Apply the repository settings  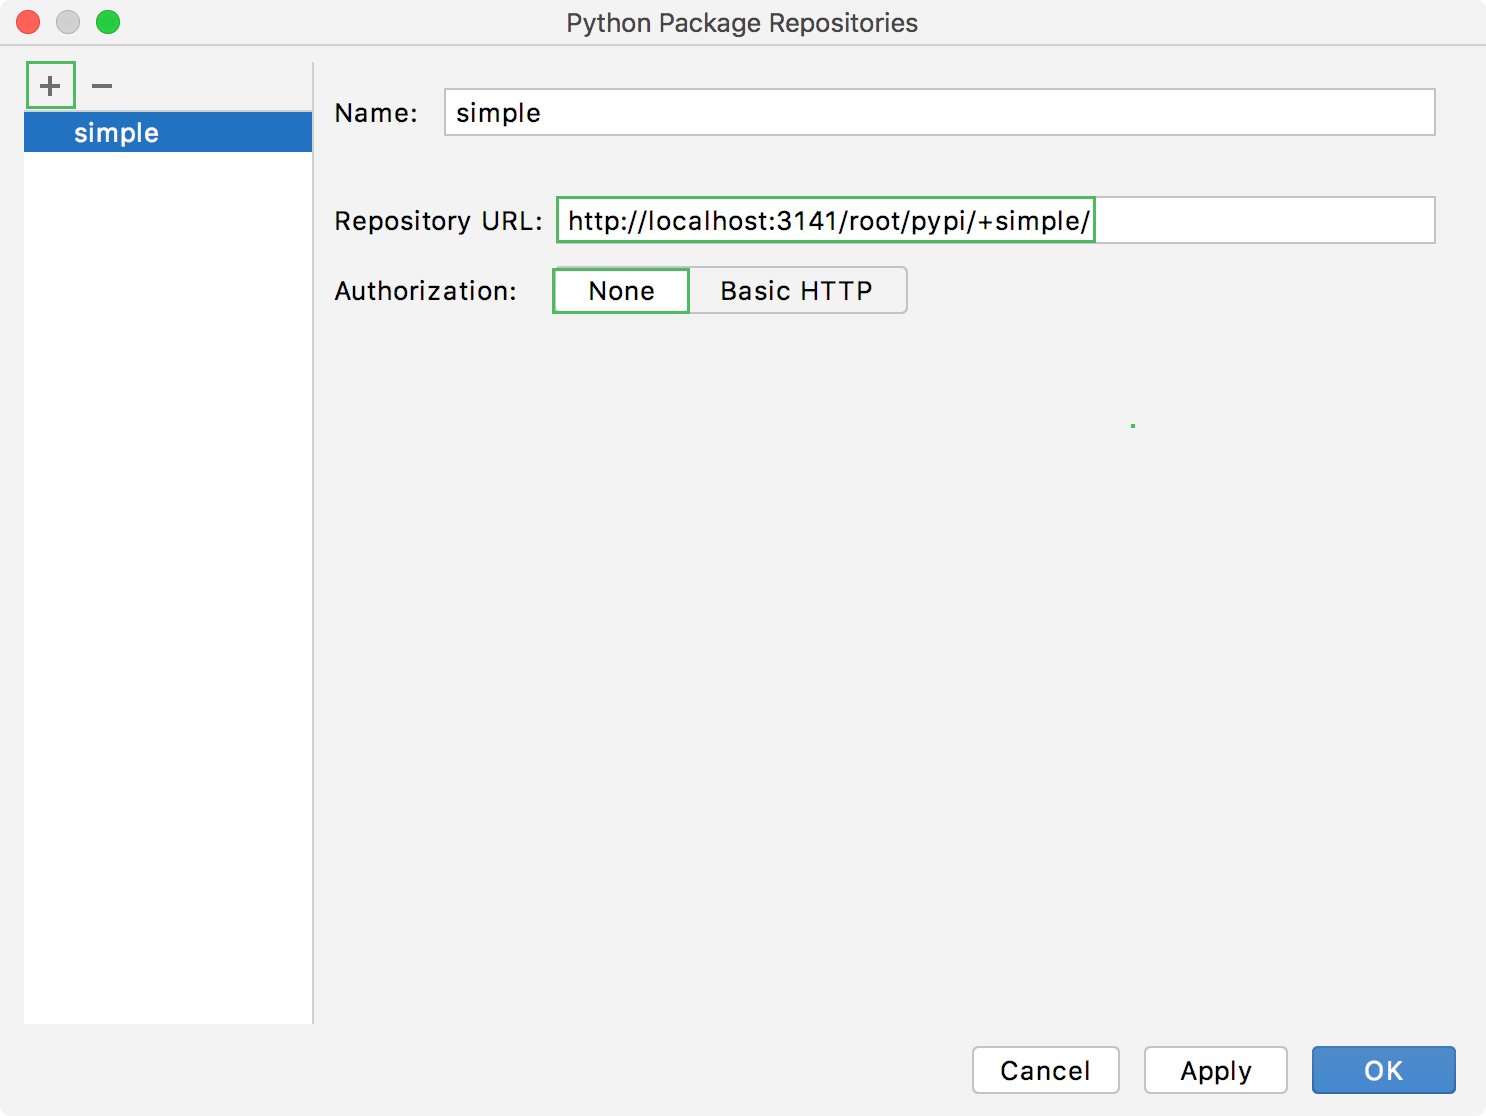(1215, 1070)
